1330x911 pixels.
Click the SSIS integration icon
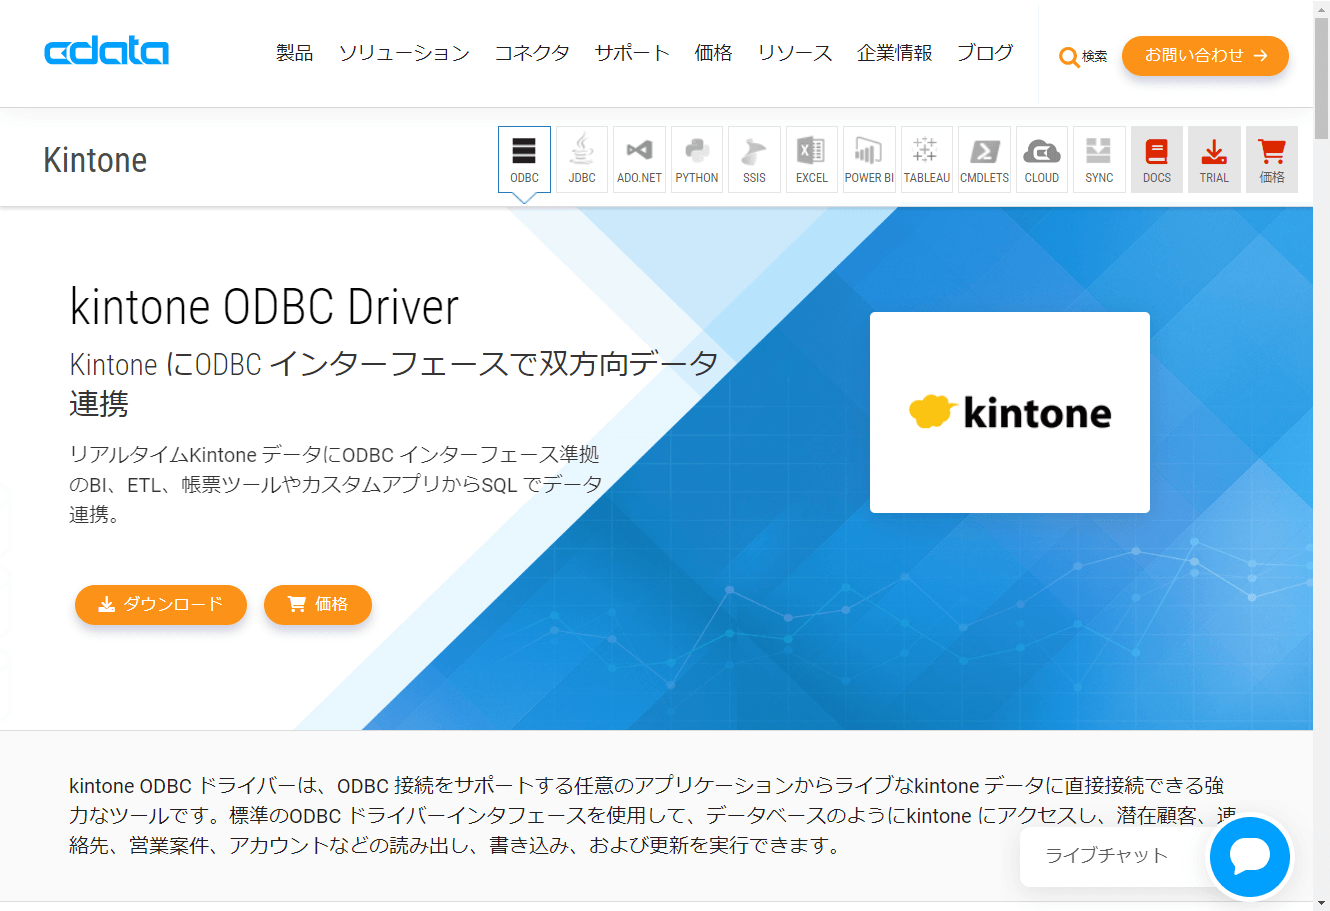click(x=754, y=158)
